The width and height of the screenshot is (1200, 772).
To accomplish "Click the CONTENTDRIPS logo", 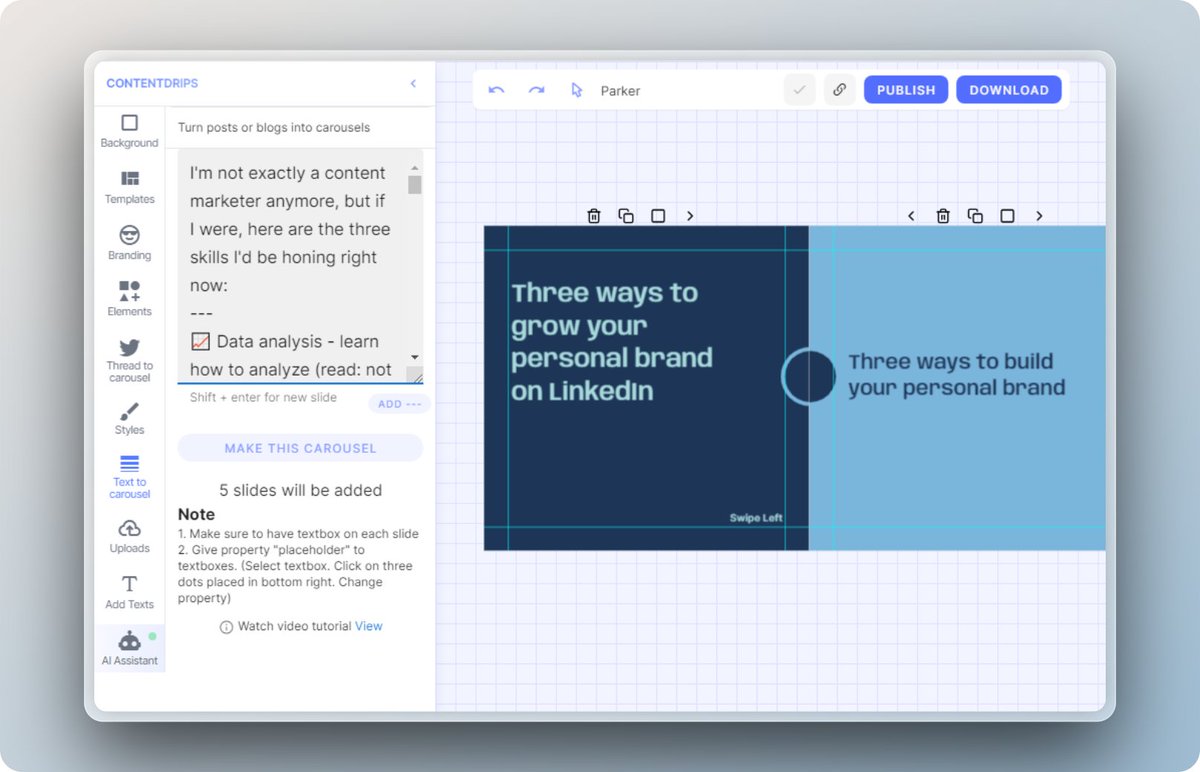I will [152, 84].
